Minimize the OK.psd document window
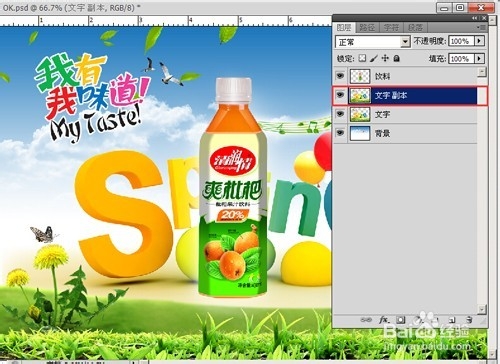500x364 pixels. pos(444,8)
